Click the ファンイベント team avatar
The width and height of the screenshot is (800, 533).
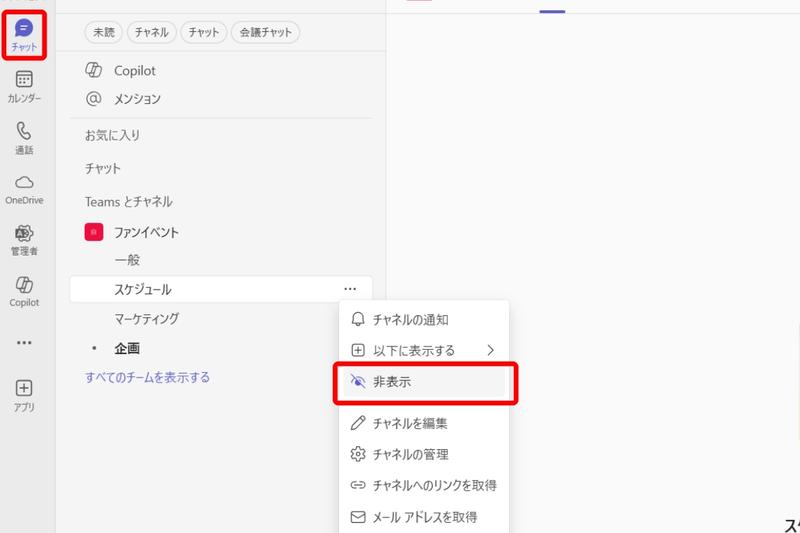click(x=94, y=232)
